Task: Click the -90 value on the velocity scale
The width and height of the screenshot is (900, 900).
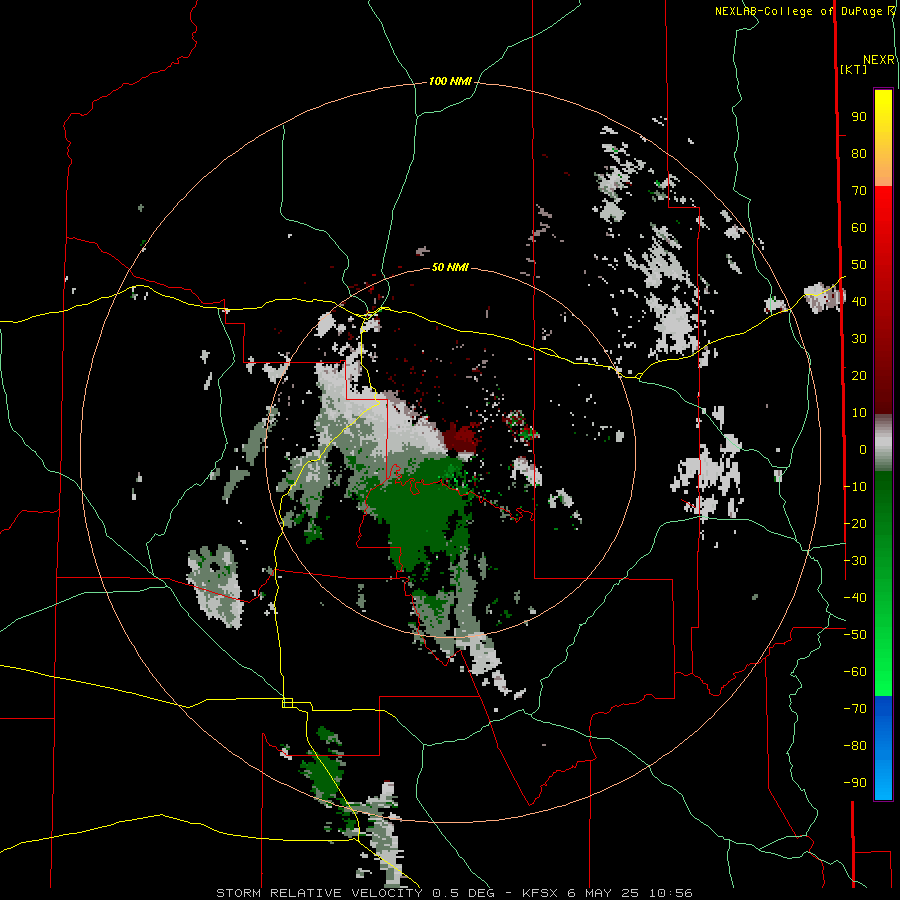Action: coord(855,783)
